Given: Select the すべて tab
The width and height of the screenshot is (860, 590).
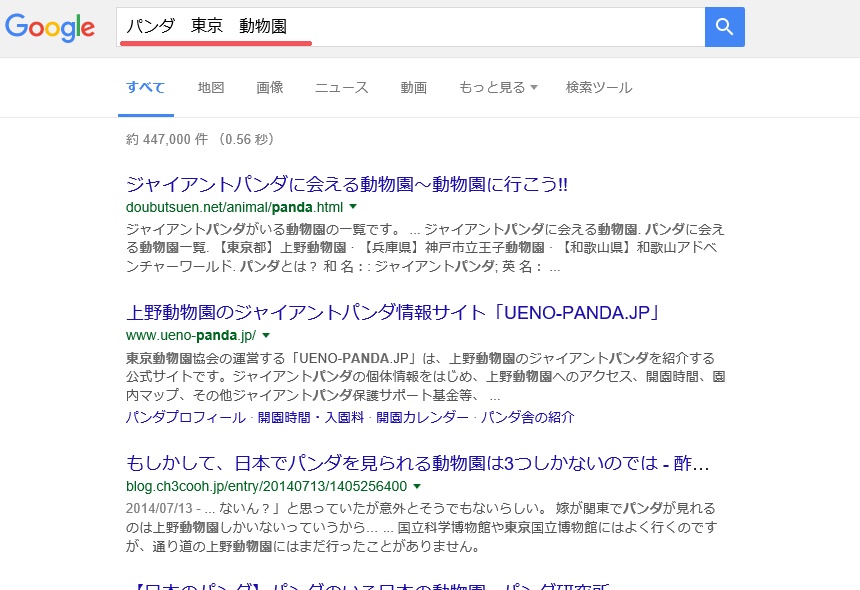Looking at the screenshot, I should (x=145, y=88).
